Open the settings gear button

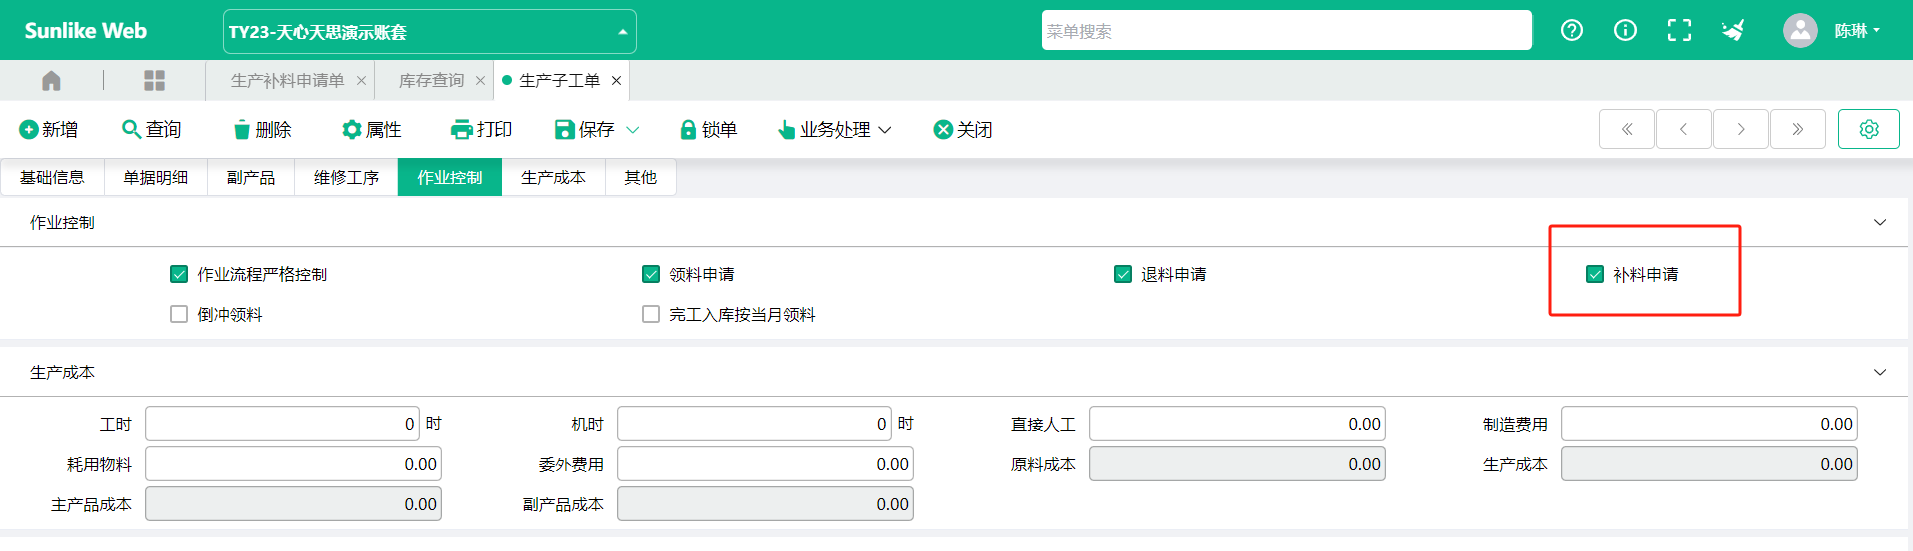click(1868, 129)
